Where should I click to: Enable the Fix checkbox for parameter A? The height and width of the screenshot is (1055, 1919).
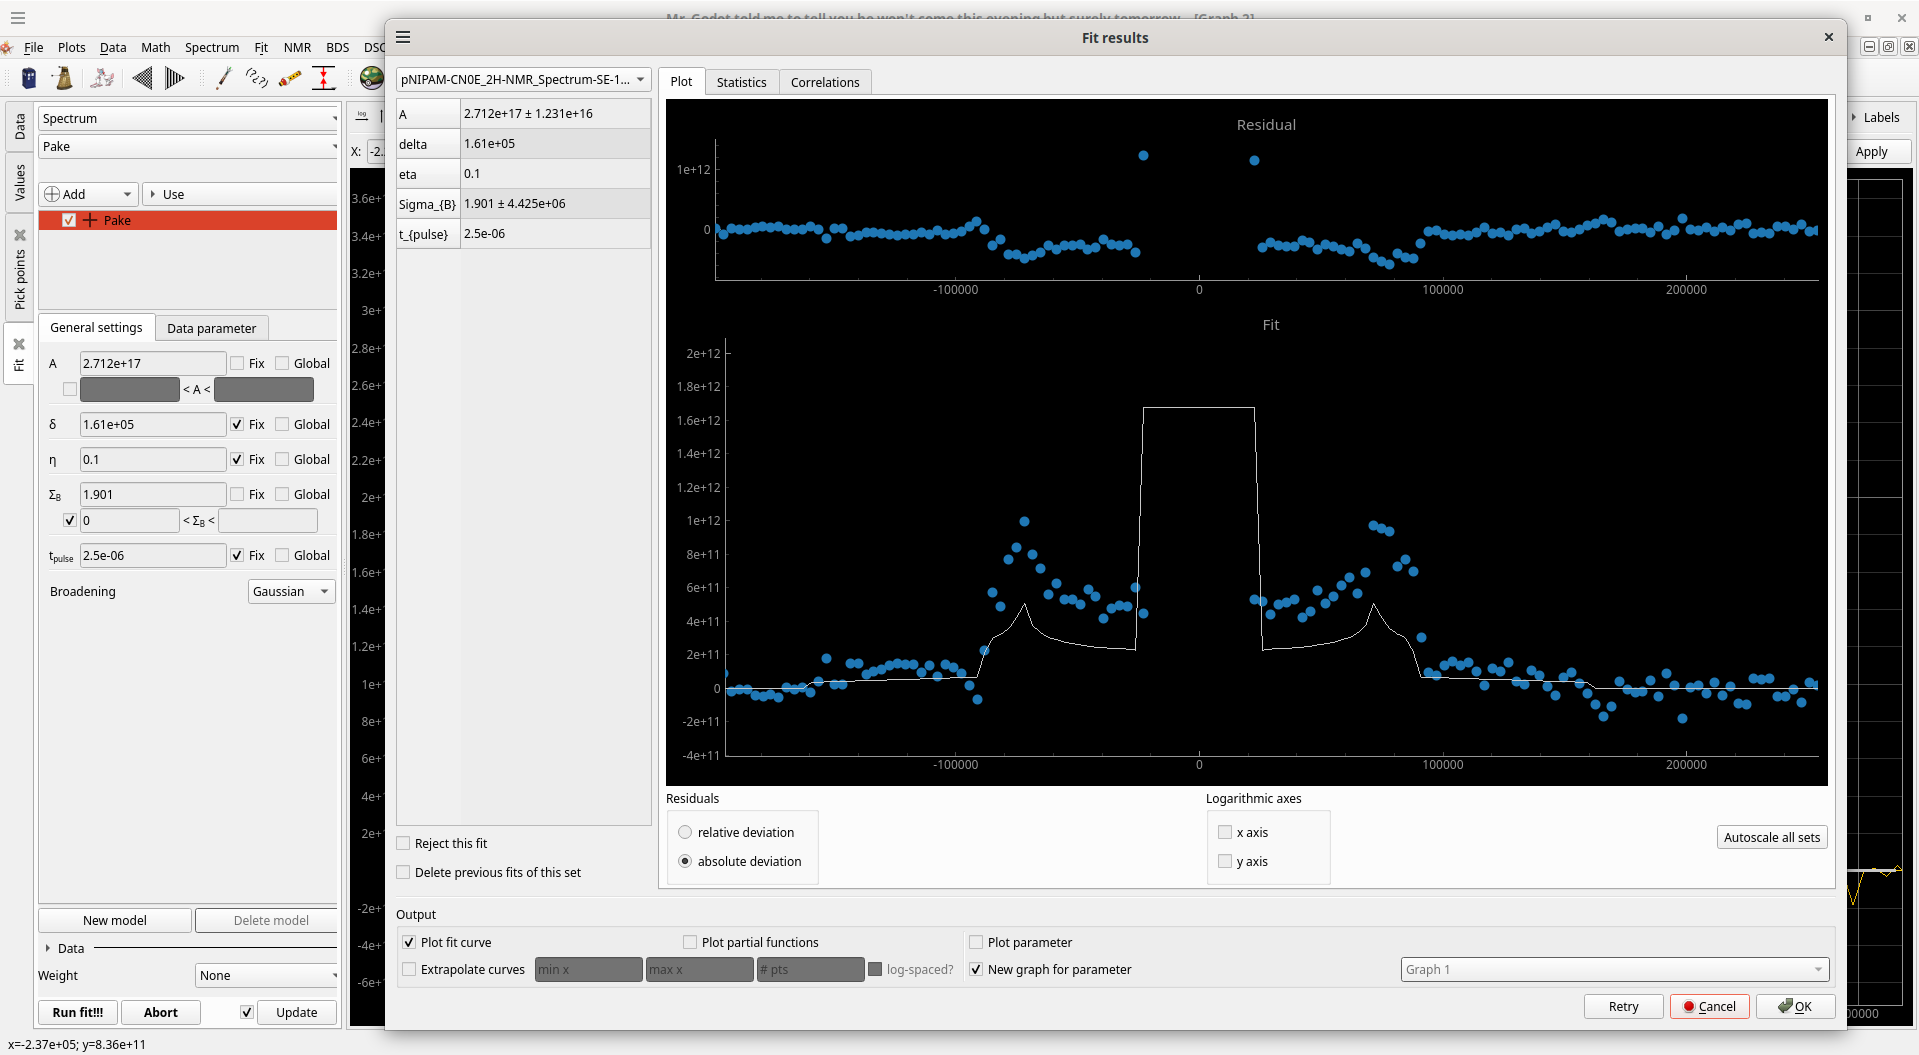pyautogui.click(x=238, y=364)
